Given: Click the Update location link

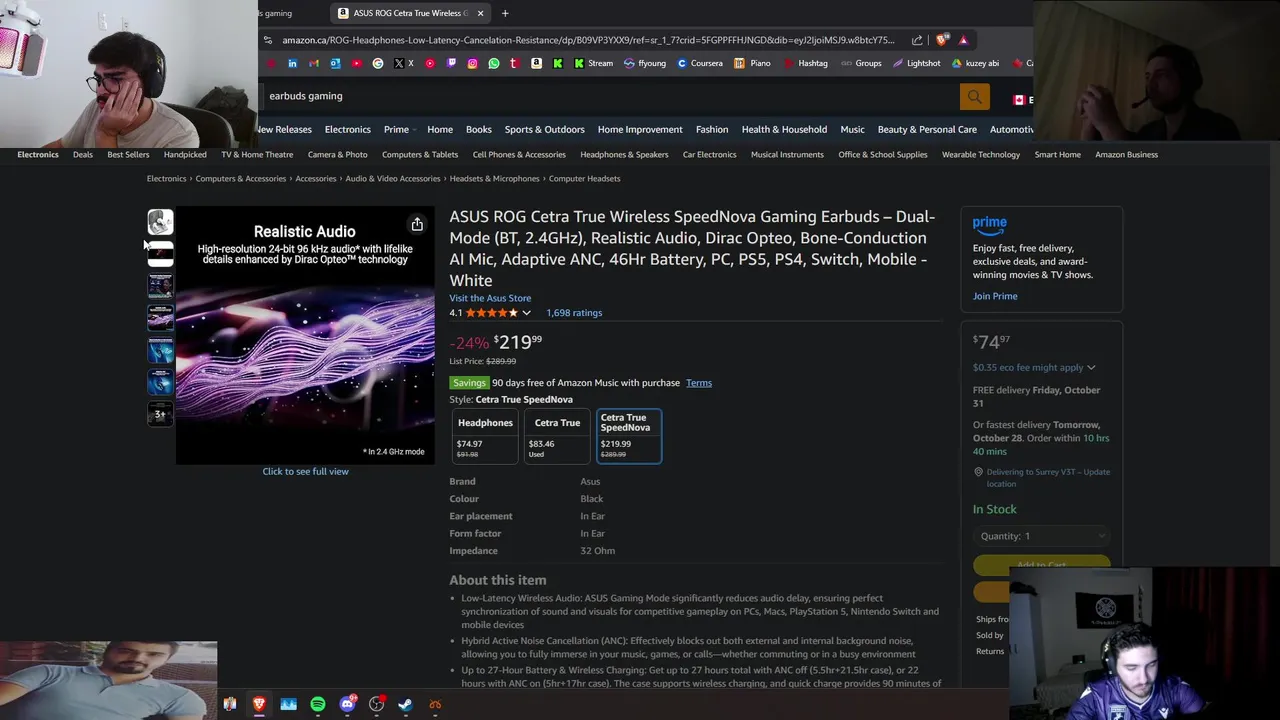Looking at the screenshot, I should pyautogui.click(x=1048, y=478).
